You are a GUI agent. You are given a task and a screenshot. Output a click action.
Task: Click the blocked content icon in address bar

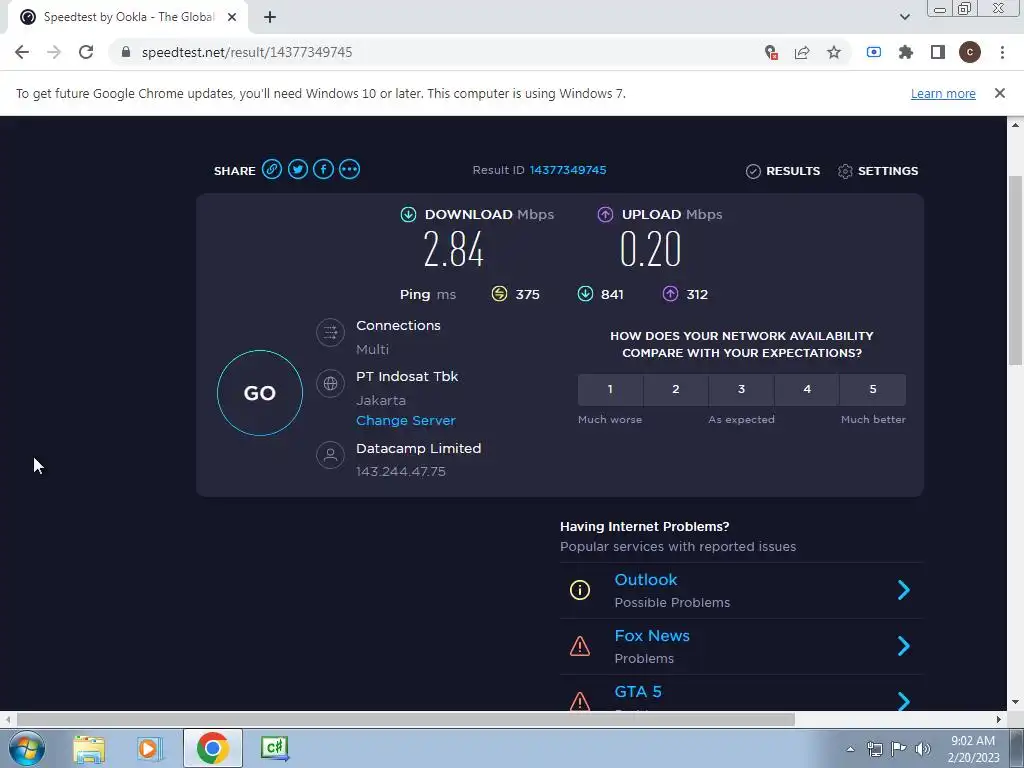tap(771, 52)
